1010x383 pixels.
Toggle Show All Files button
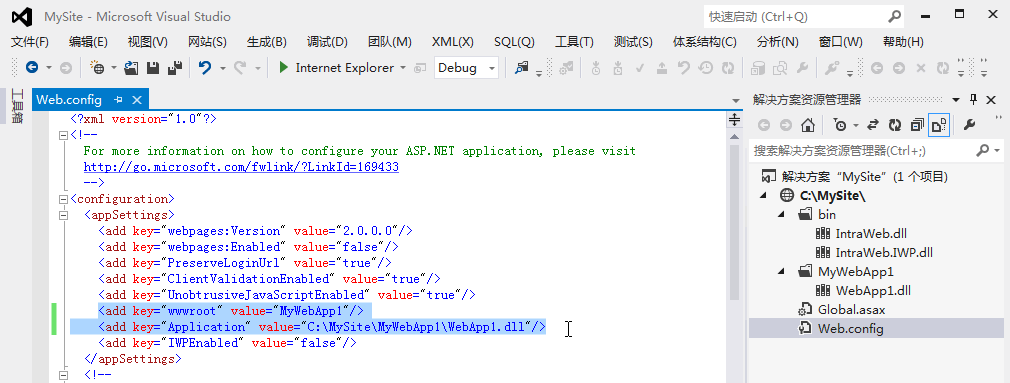pyautogui.click(x=939, y=125)
